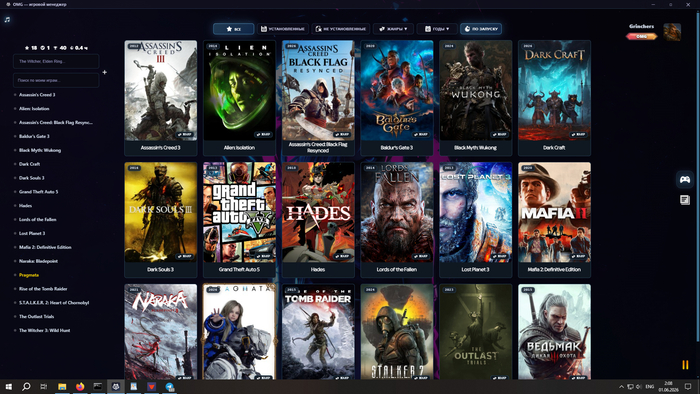Open the Naraka Bladepoint cover

(x=161, y=332)
